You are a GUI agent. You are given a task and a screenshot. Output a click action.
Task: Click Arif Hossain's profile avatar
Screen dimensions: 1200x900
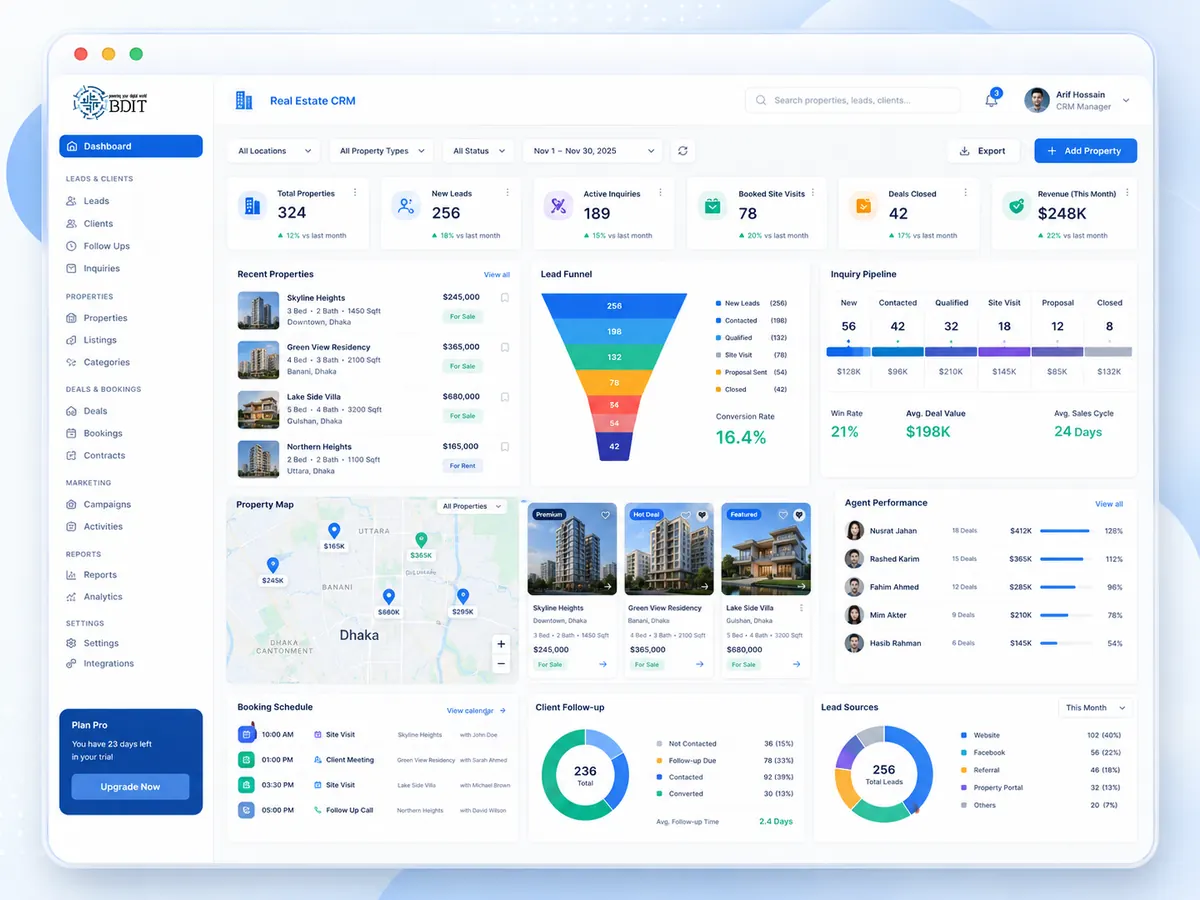(x=1037, y=100)
